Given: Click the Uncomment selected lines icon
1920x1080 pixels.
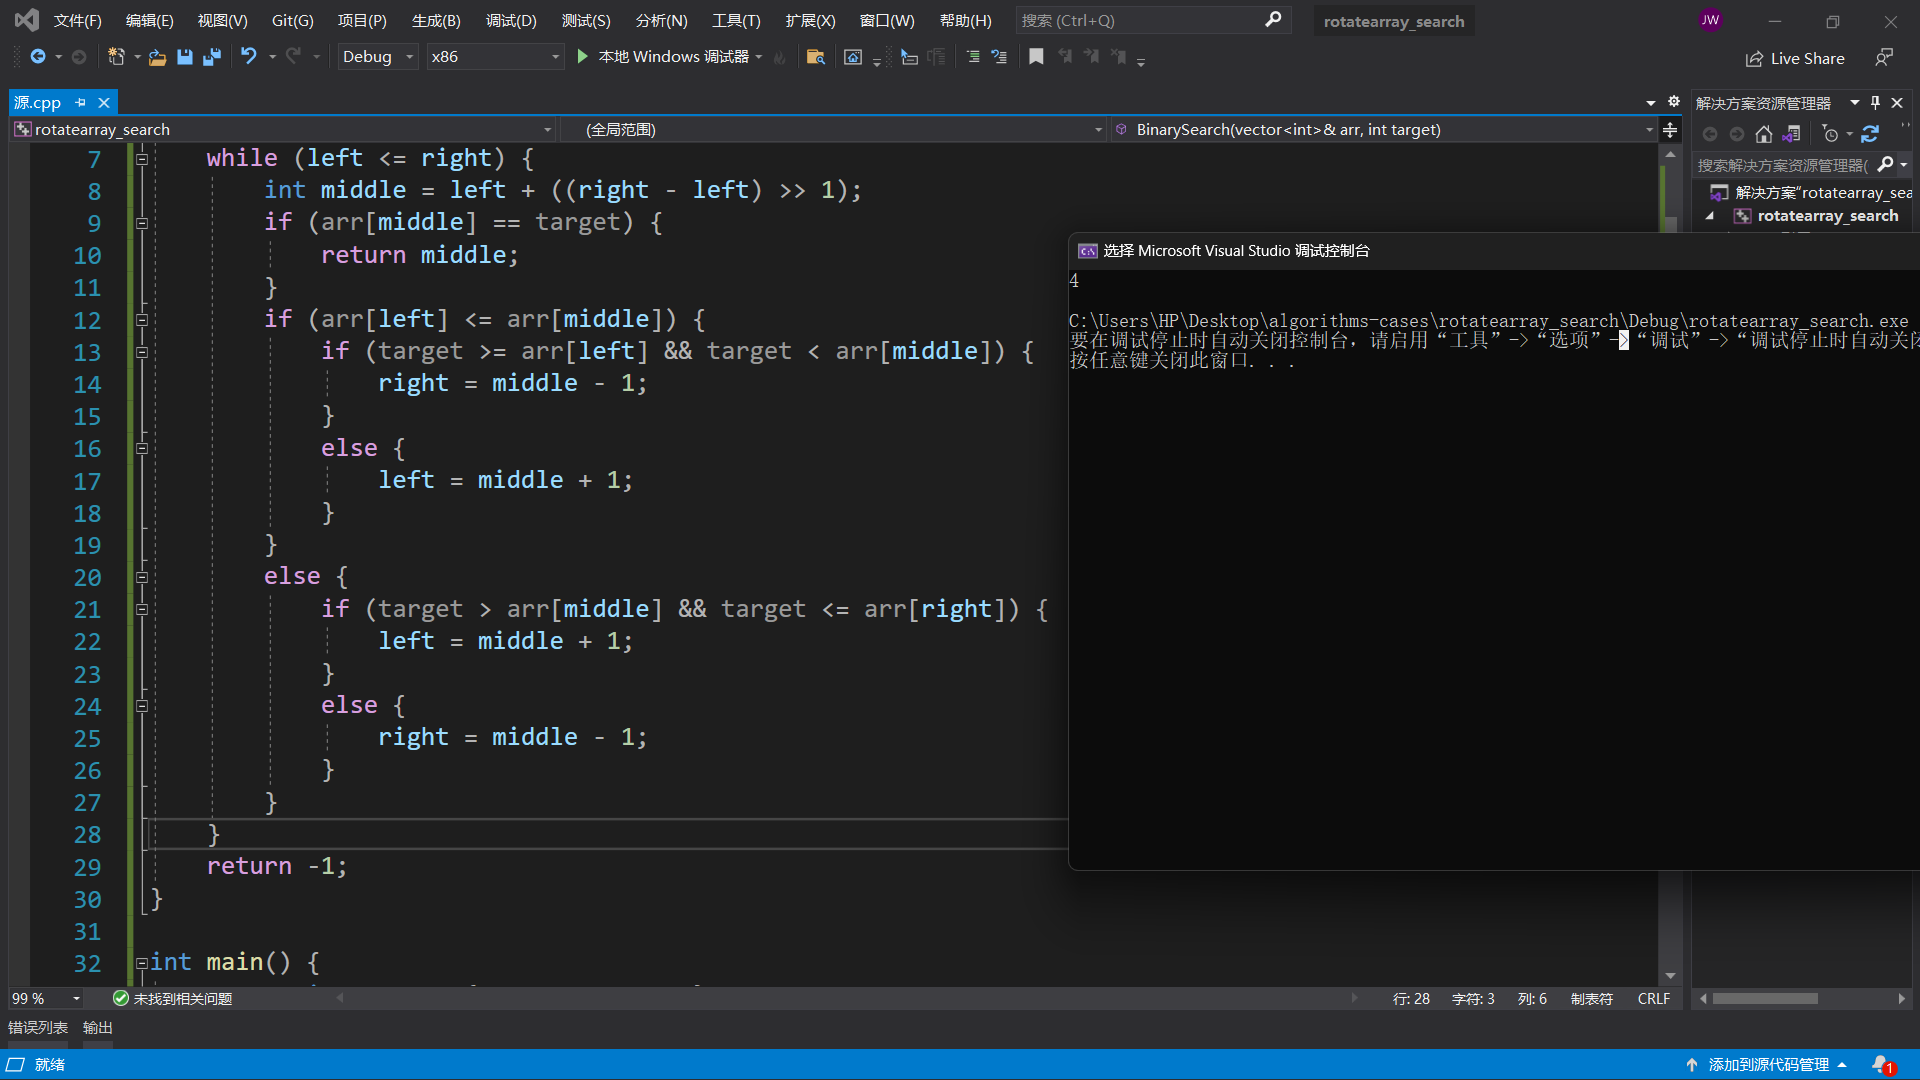Looking at the screenshot, I should 999,57.
